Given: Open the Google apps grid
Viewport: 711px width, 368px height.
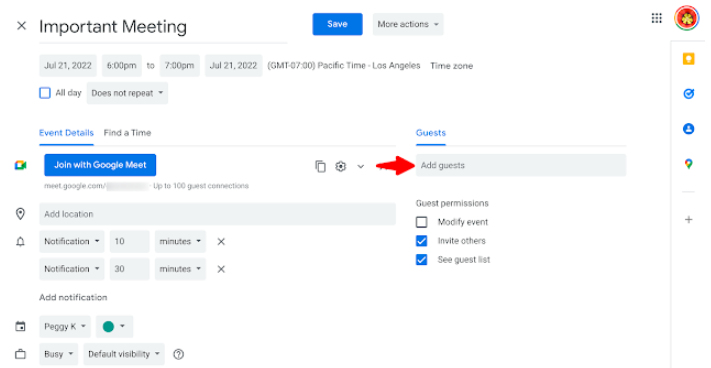Looking at the screenshot, I should [656, 18].
